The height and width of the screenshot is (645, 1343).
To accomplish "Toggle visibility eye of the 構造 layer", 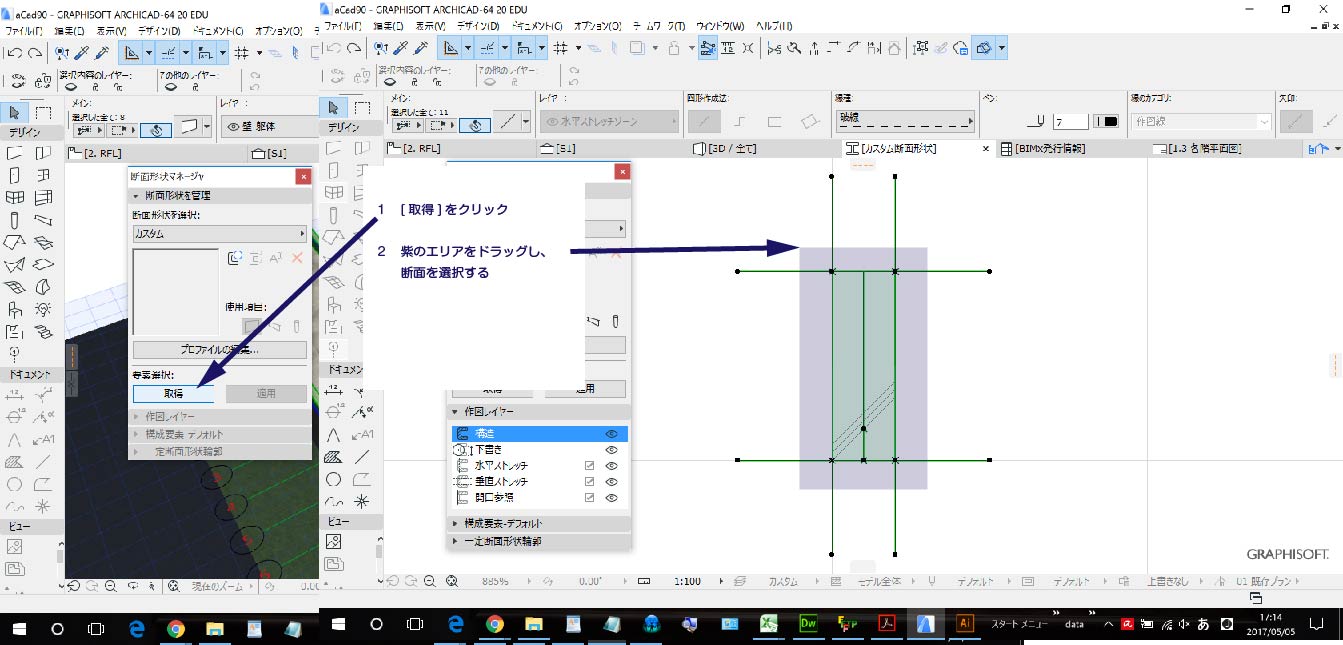I will [612, 434].
